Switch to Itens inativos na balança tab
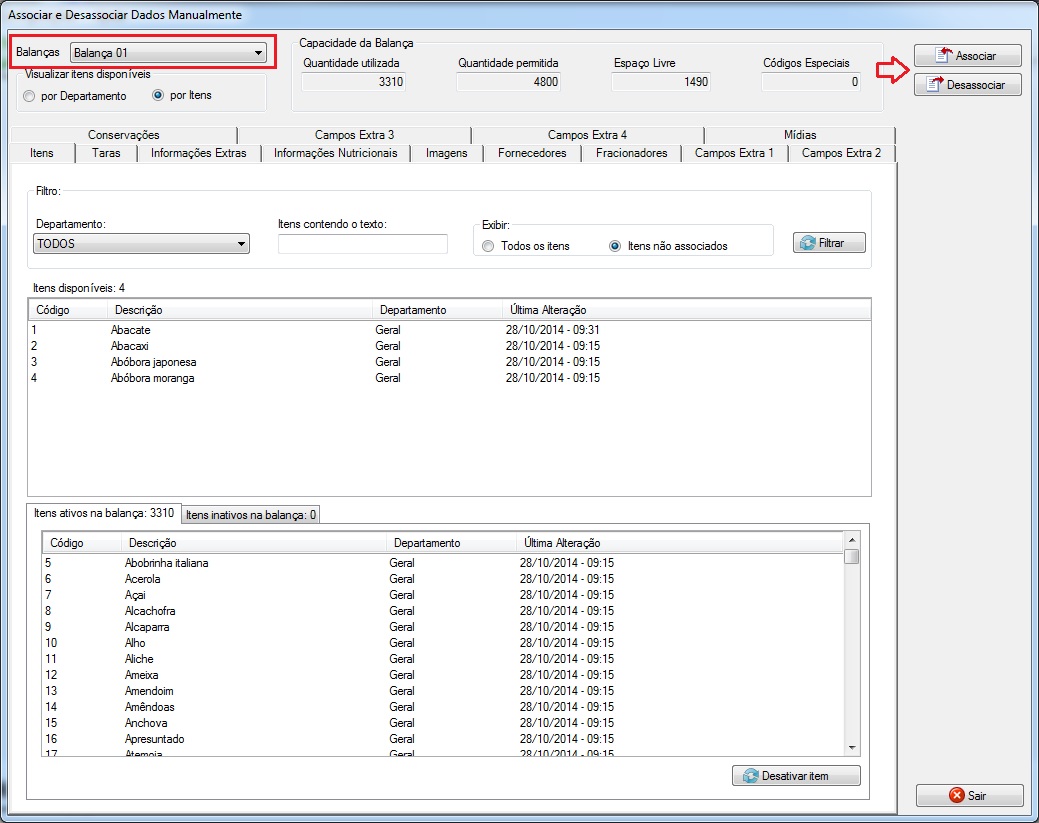This screenshot has width=1039, height=823. click(250, 515)
